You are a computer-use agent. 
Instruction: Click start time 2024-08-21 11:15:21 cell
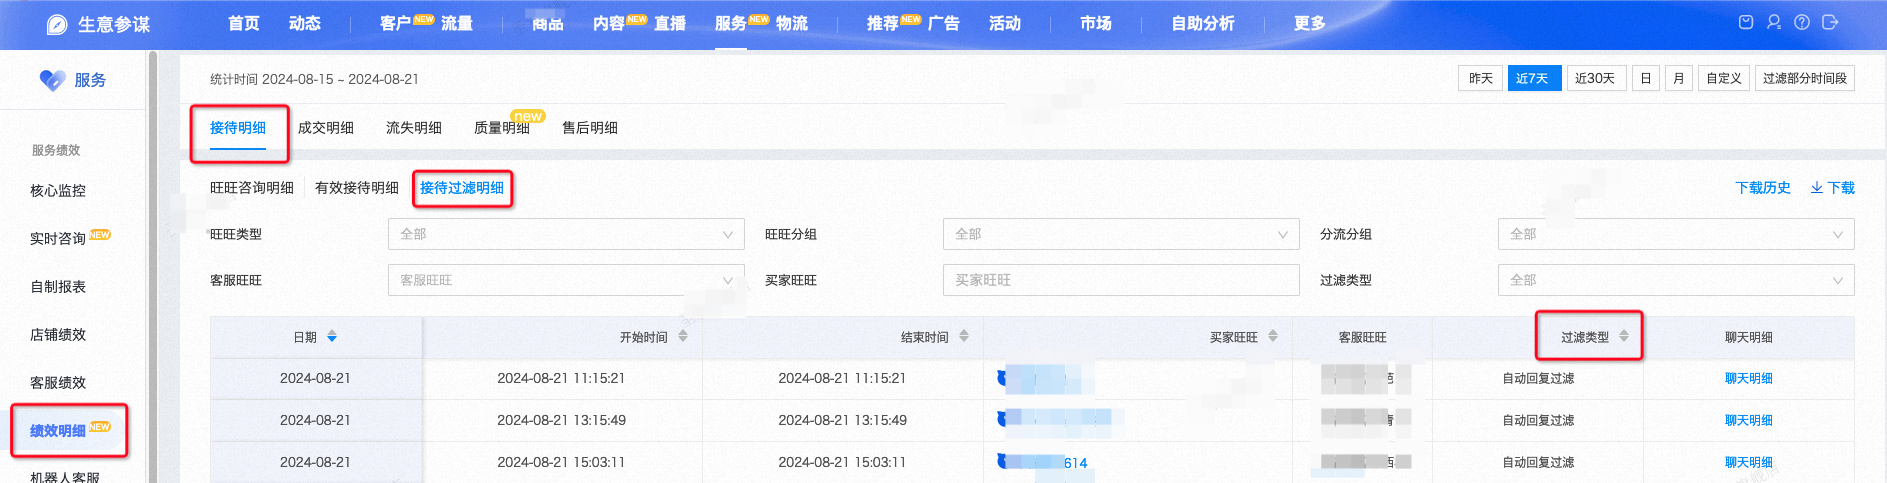[x=561, y=379]
